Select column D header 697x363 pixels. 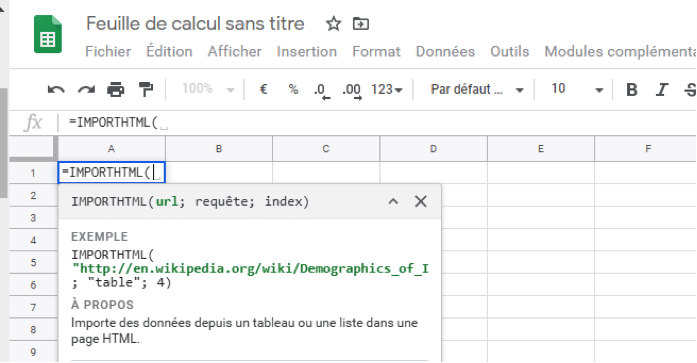pyautogui.click(x=433, y=149)
